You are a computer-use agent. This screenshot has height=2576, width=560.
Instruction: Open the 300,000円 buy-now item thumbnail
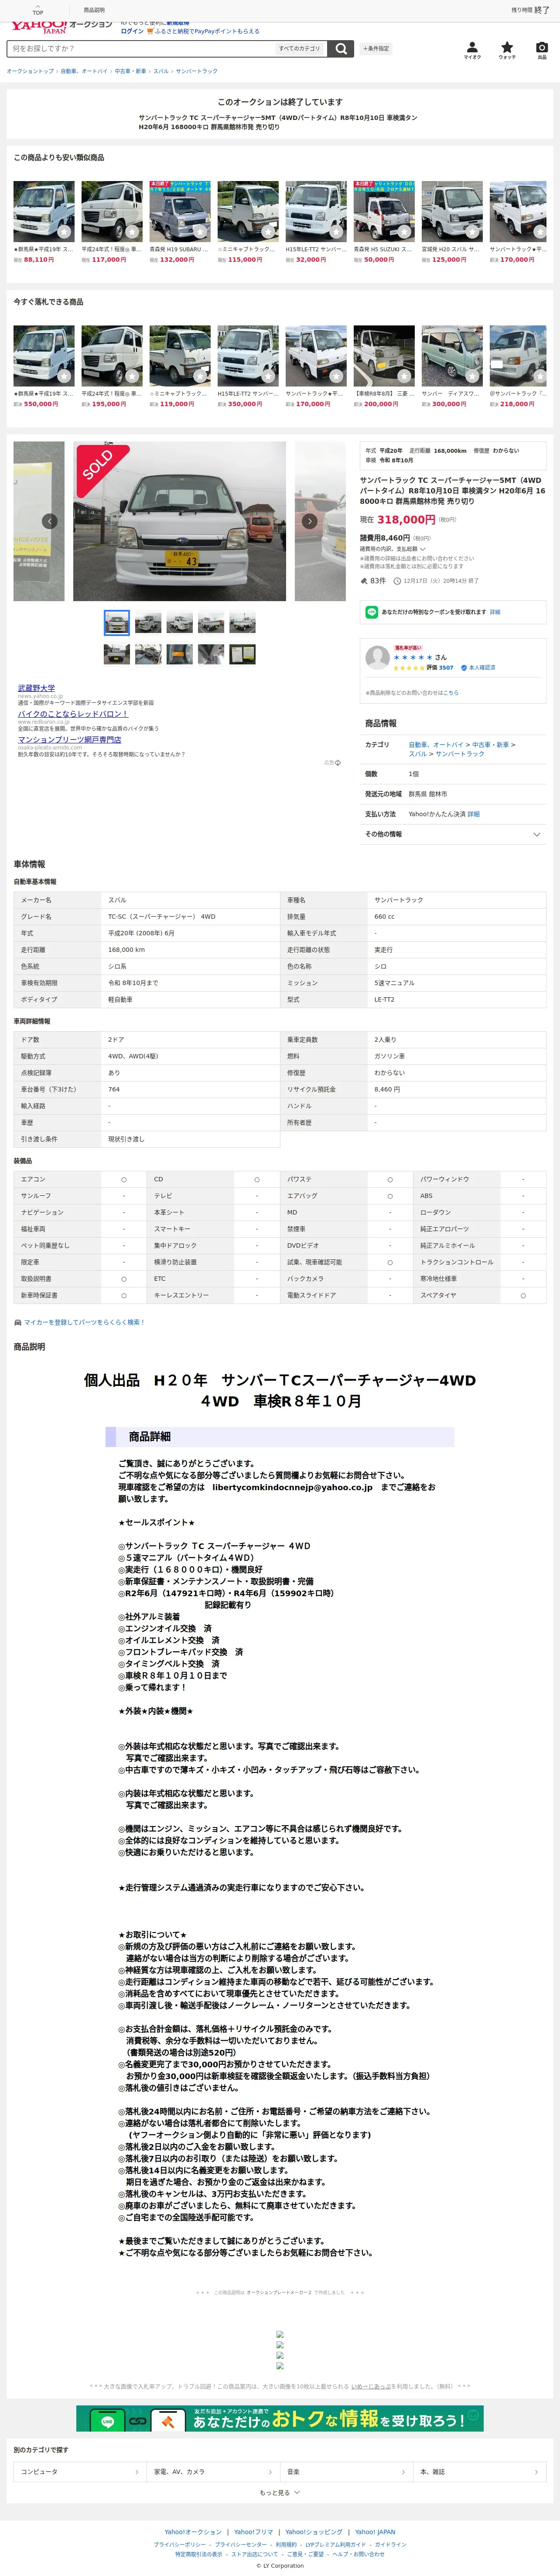(x=452, y=355)
